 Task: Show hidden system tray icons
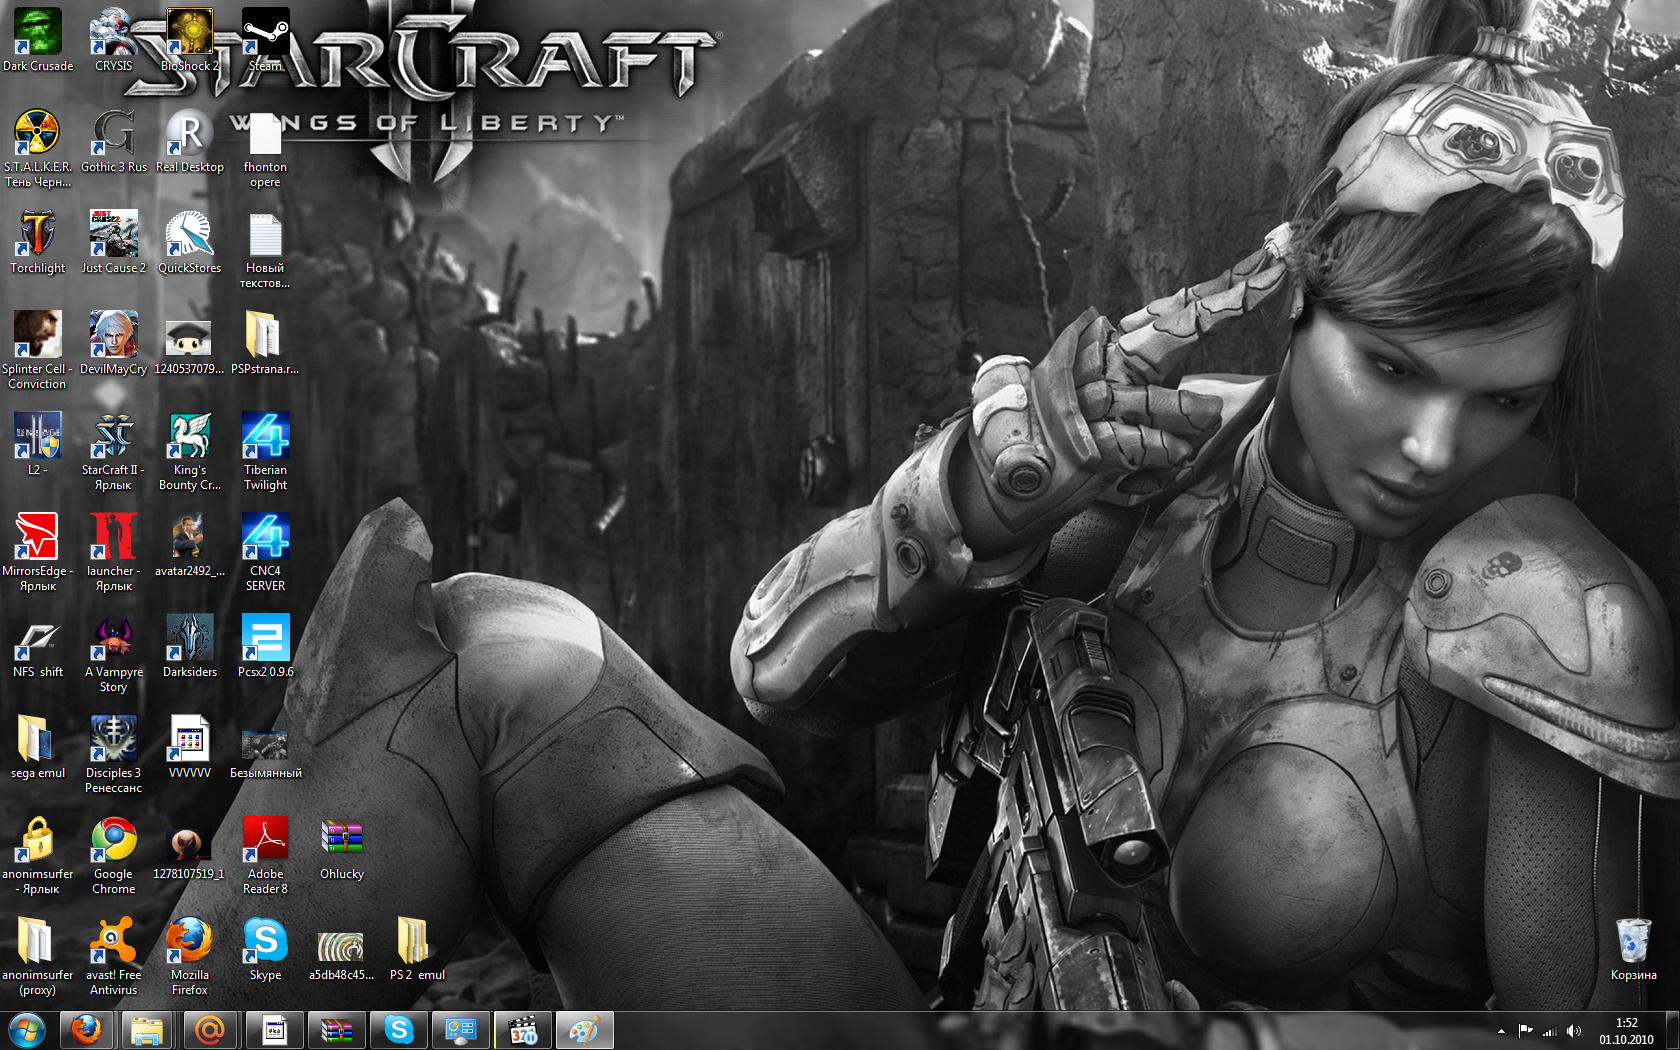(x=1501, y=1031)
